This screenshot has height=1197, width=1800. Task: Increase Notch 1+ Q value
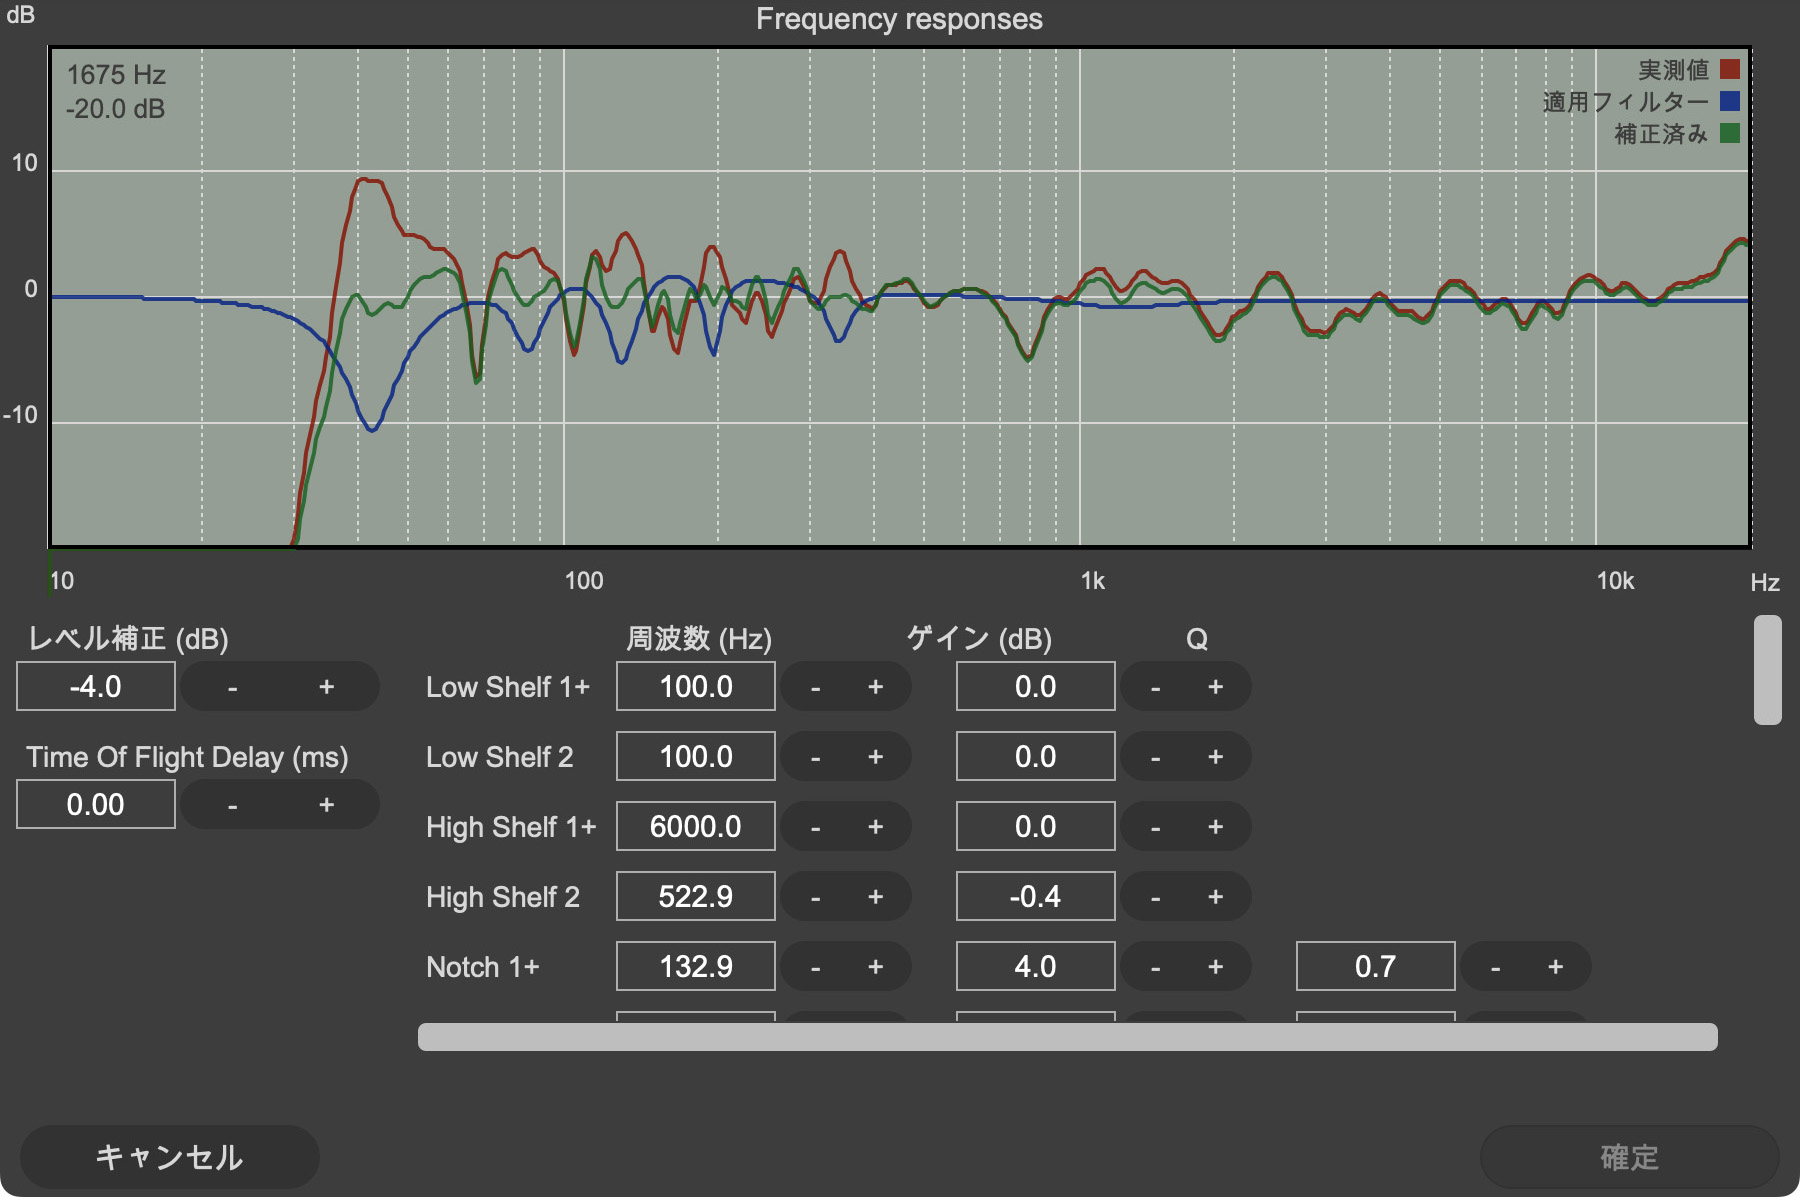(1555, 967)
